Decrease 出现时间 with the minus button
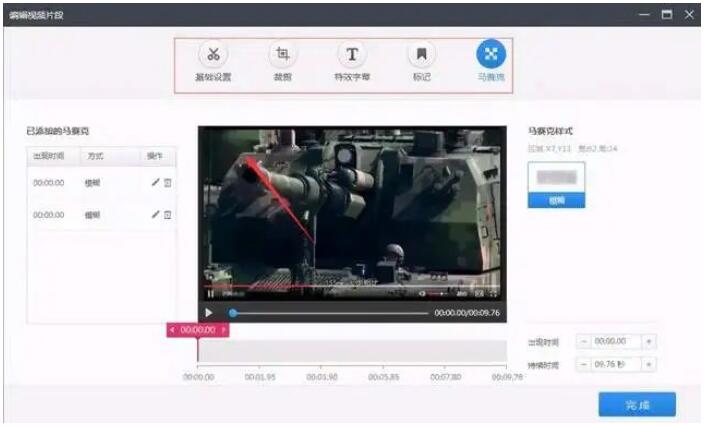 click(584, 341)
